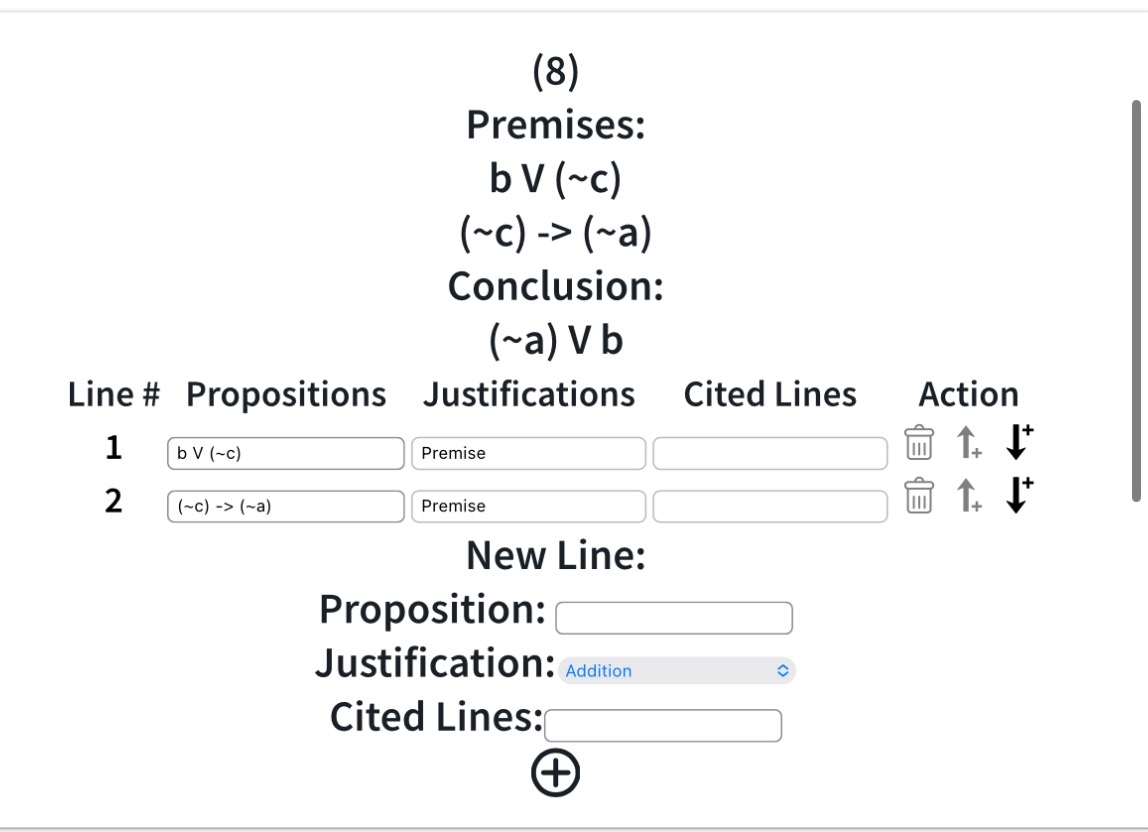Click the empty Cited Lines box for line 2
The image size is (1148, 832).
[769, 506]
